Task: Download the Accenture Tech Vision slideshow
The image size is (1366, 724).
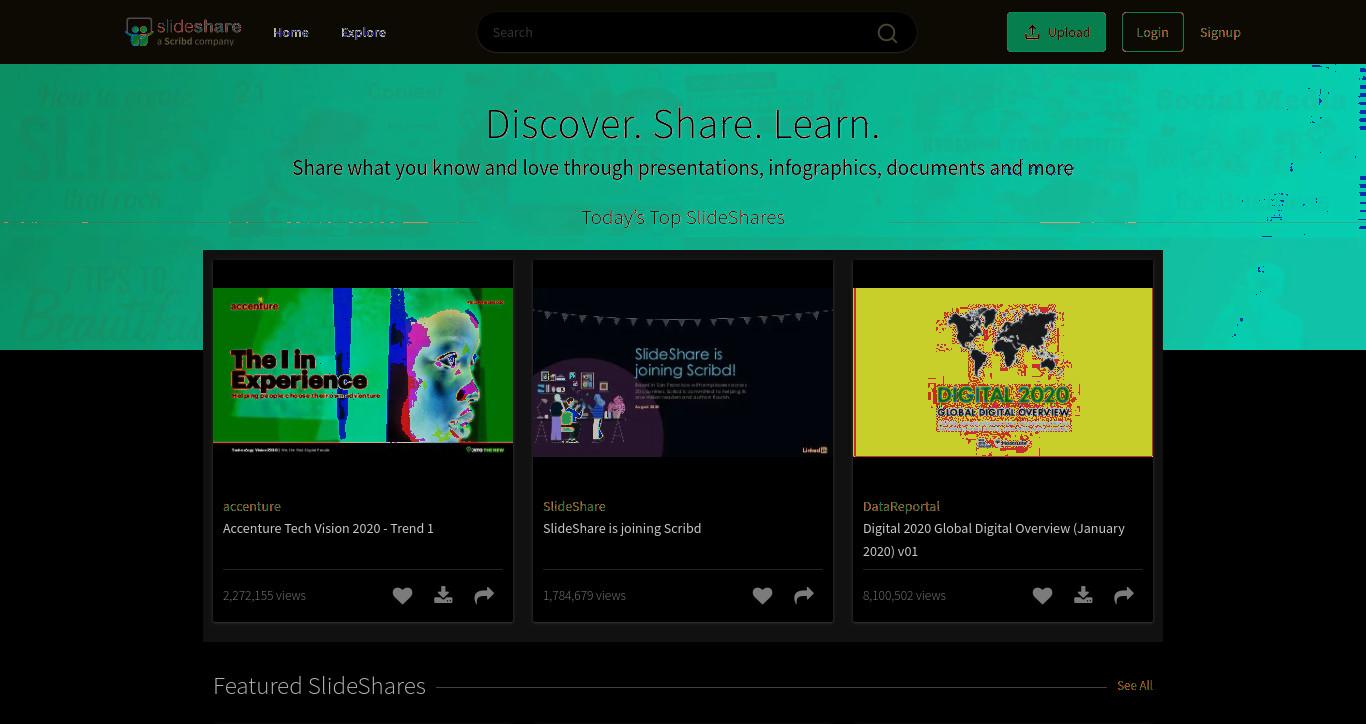Action: point(443,595)
